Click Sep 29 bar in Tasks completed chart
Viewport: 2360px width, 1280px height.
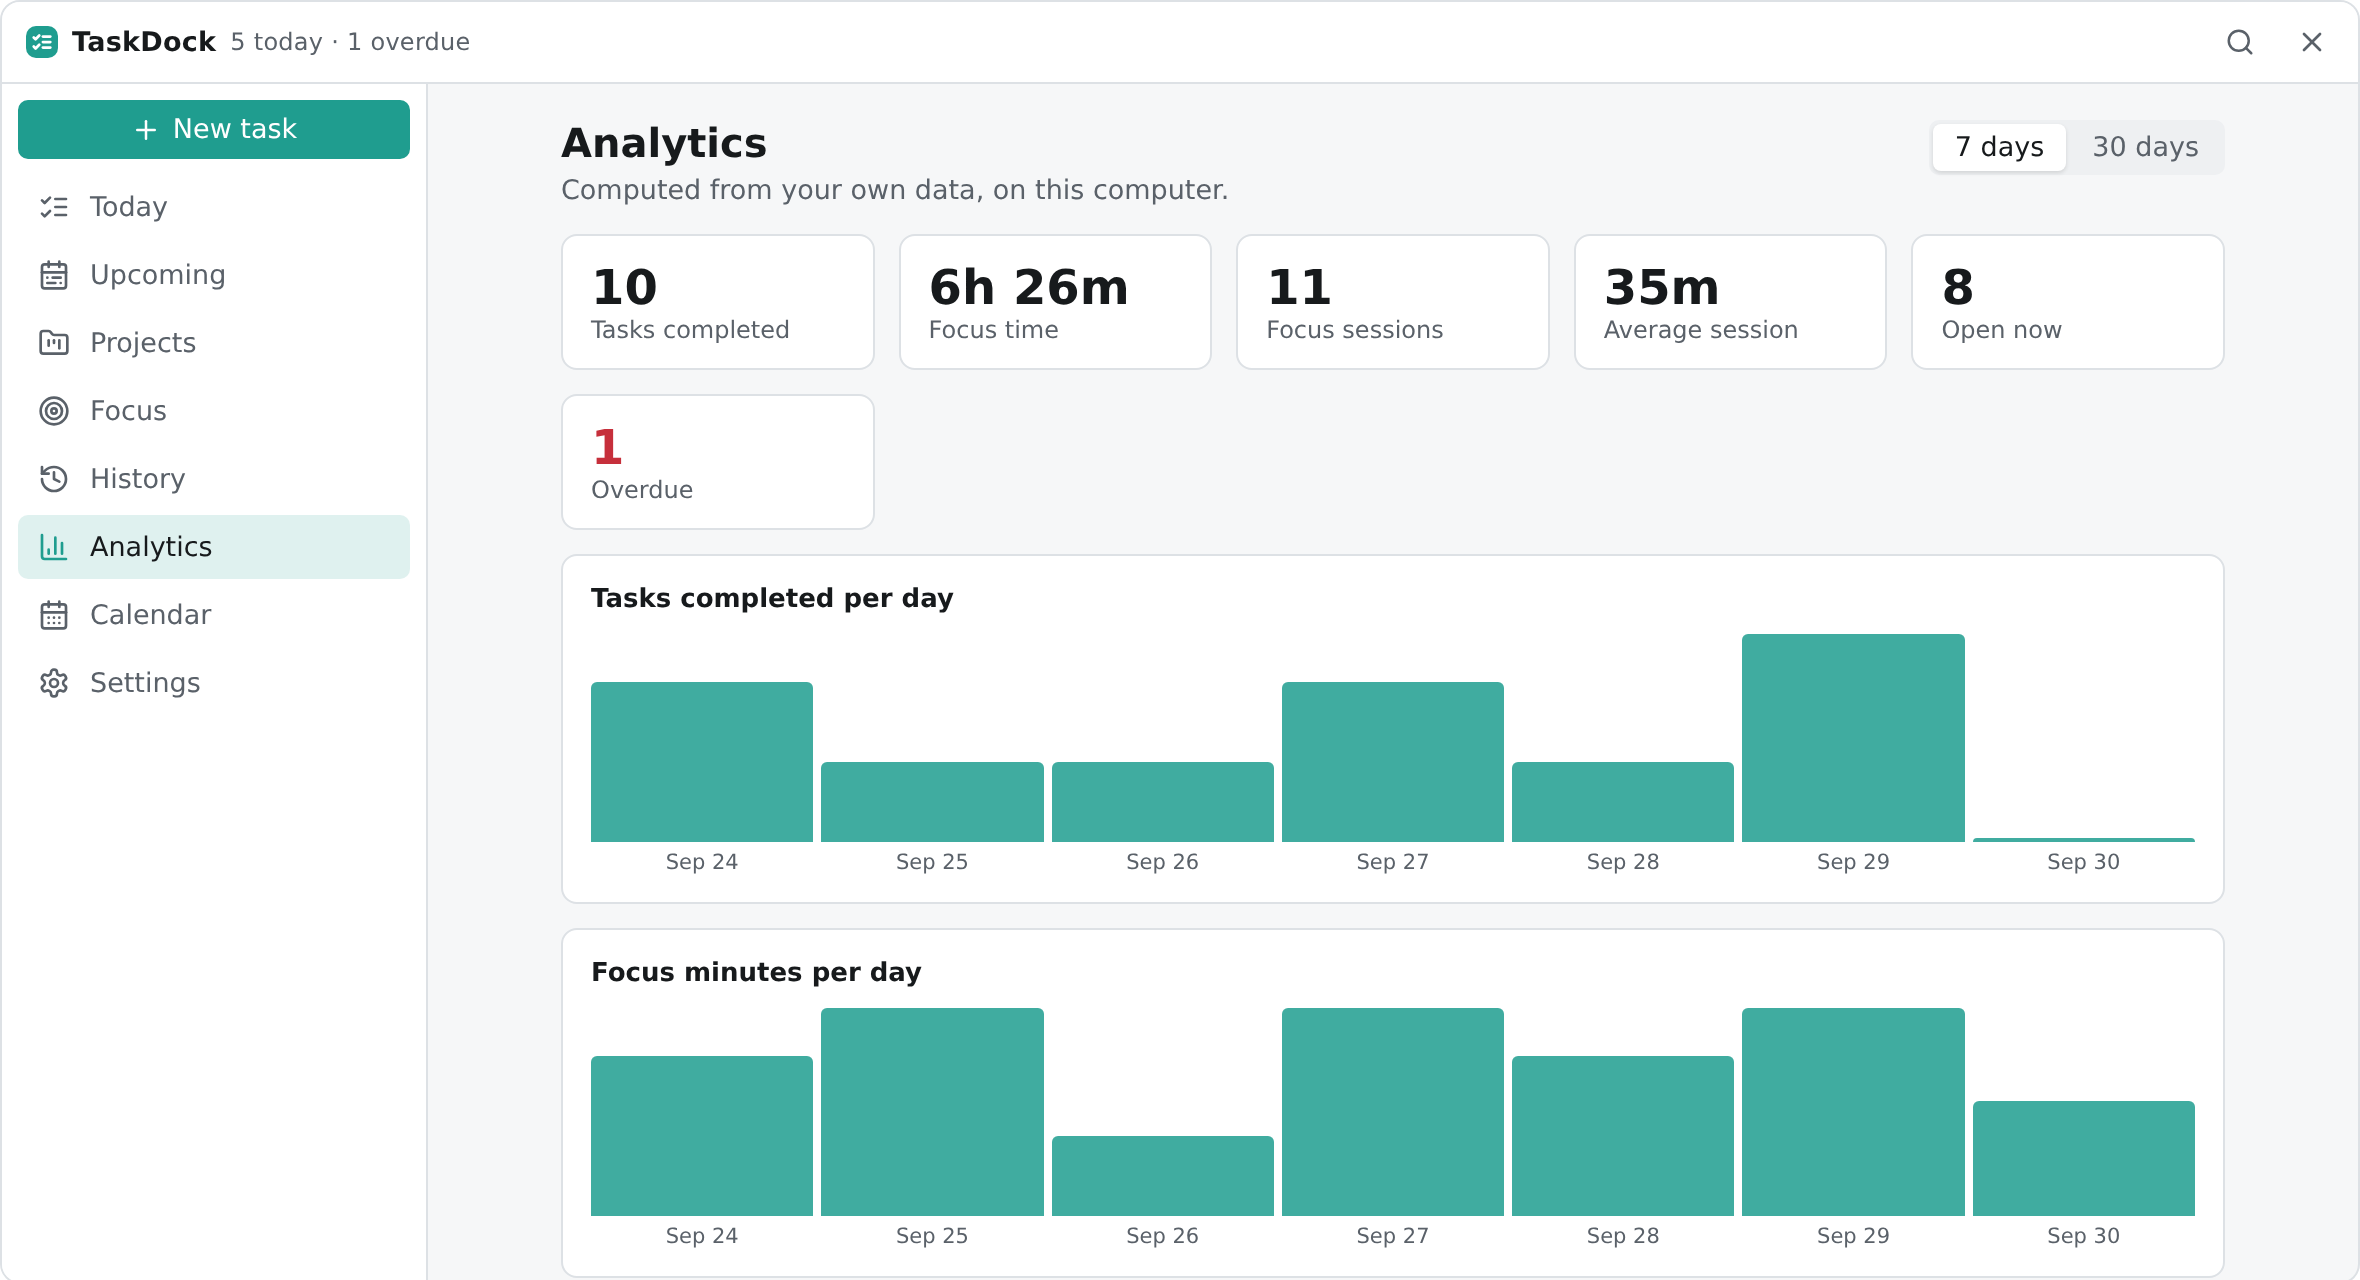pos(1853,738)
